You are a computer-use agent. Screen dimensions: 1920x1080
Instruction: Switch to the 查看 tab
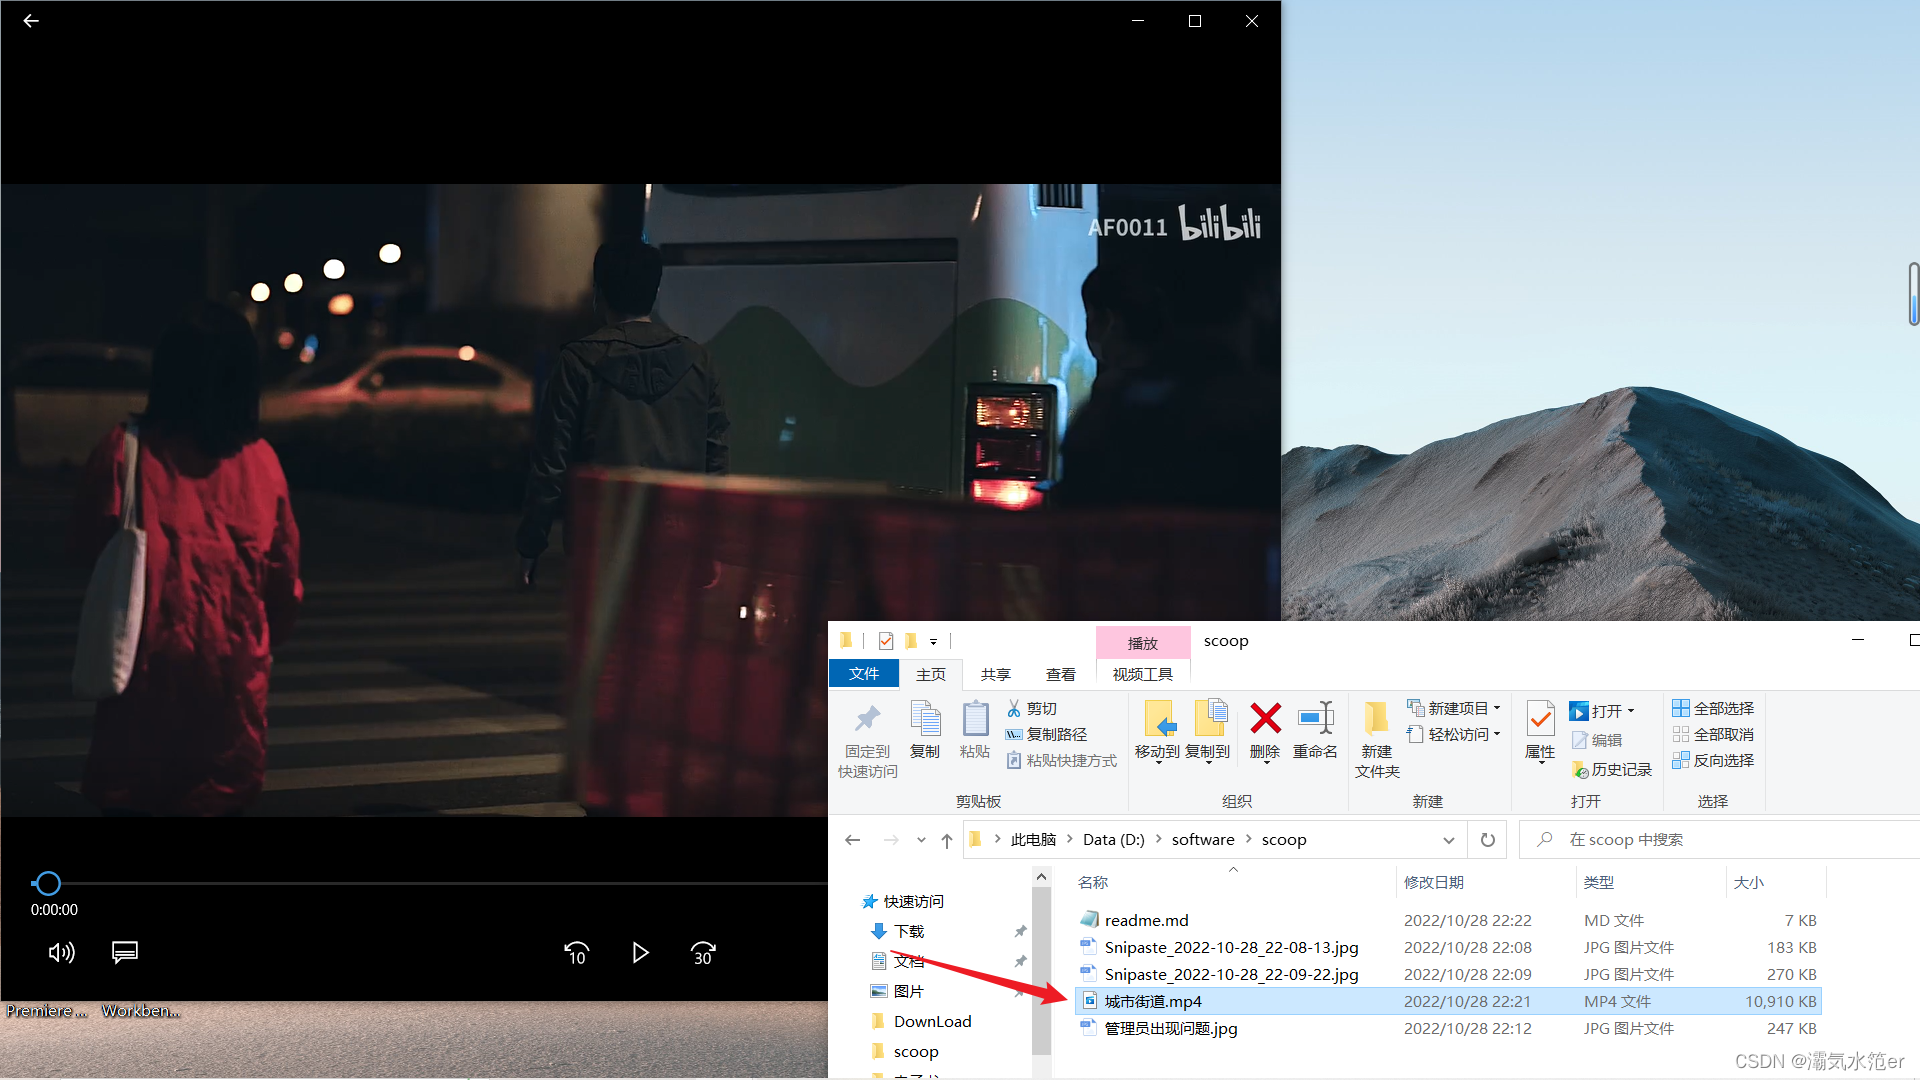pos(1061,674)
